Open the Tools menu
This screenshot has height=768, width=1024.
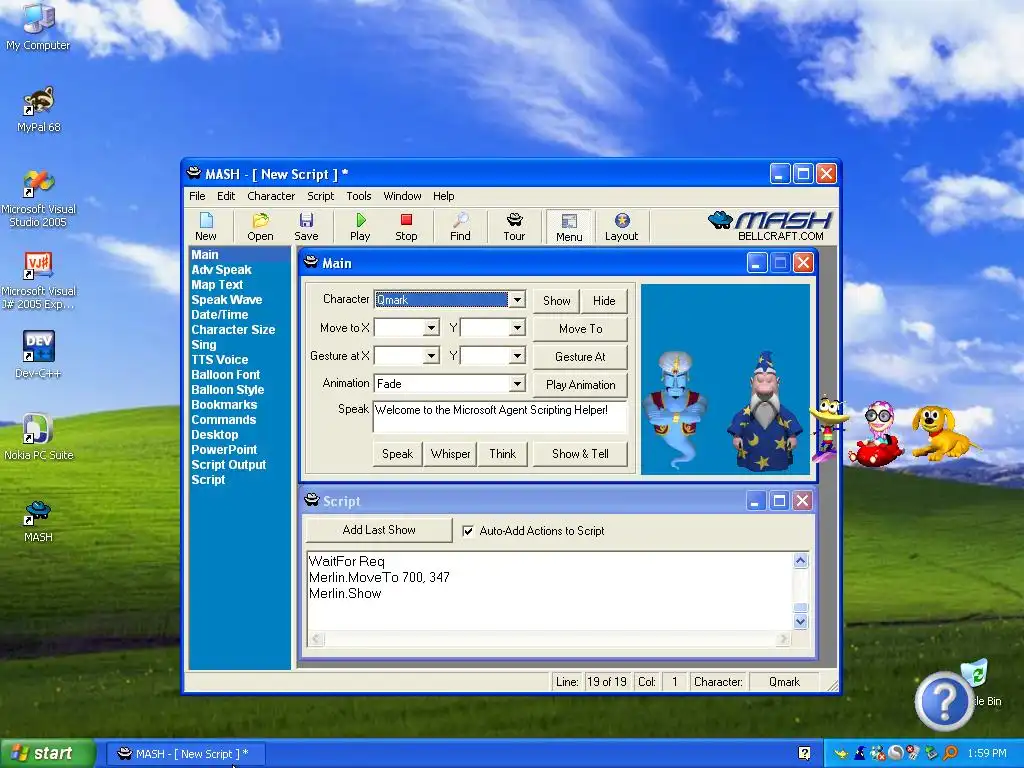pos(359,196)
